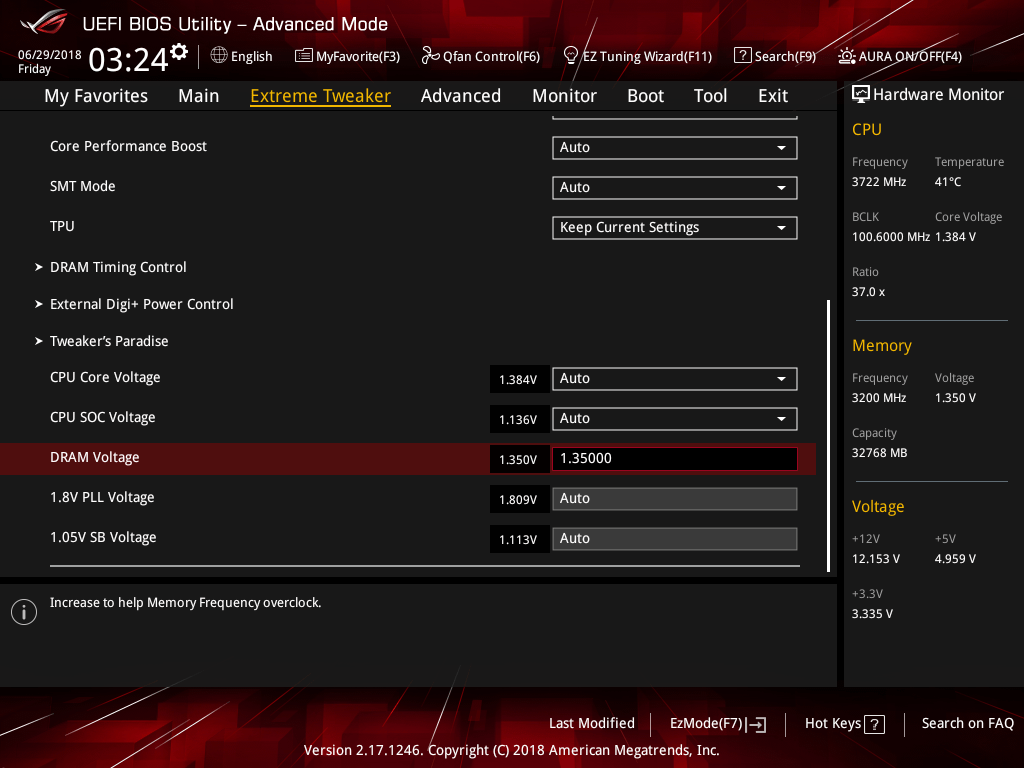
Task: Open MyFavorite(F3) list icon
Action: click(304, 56)
